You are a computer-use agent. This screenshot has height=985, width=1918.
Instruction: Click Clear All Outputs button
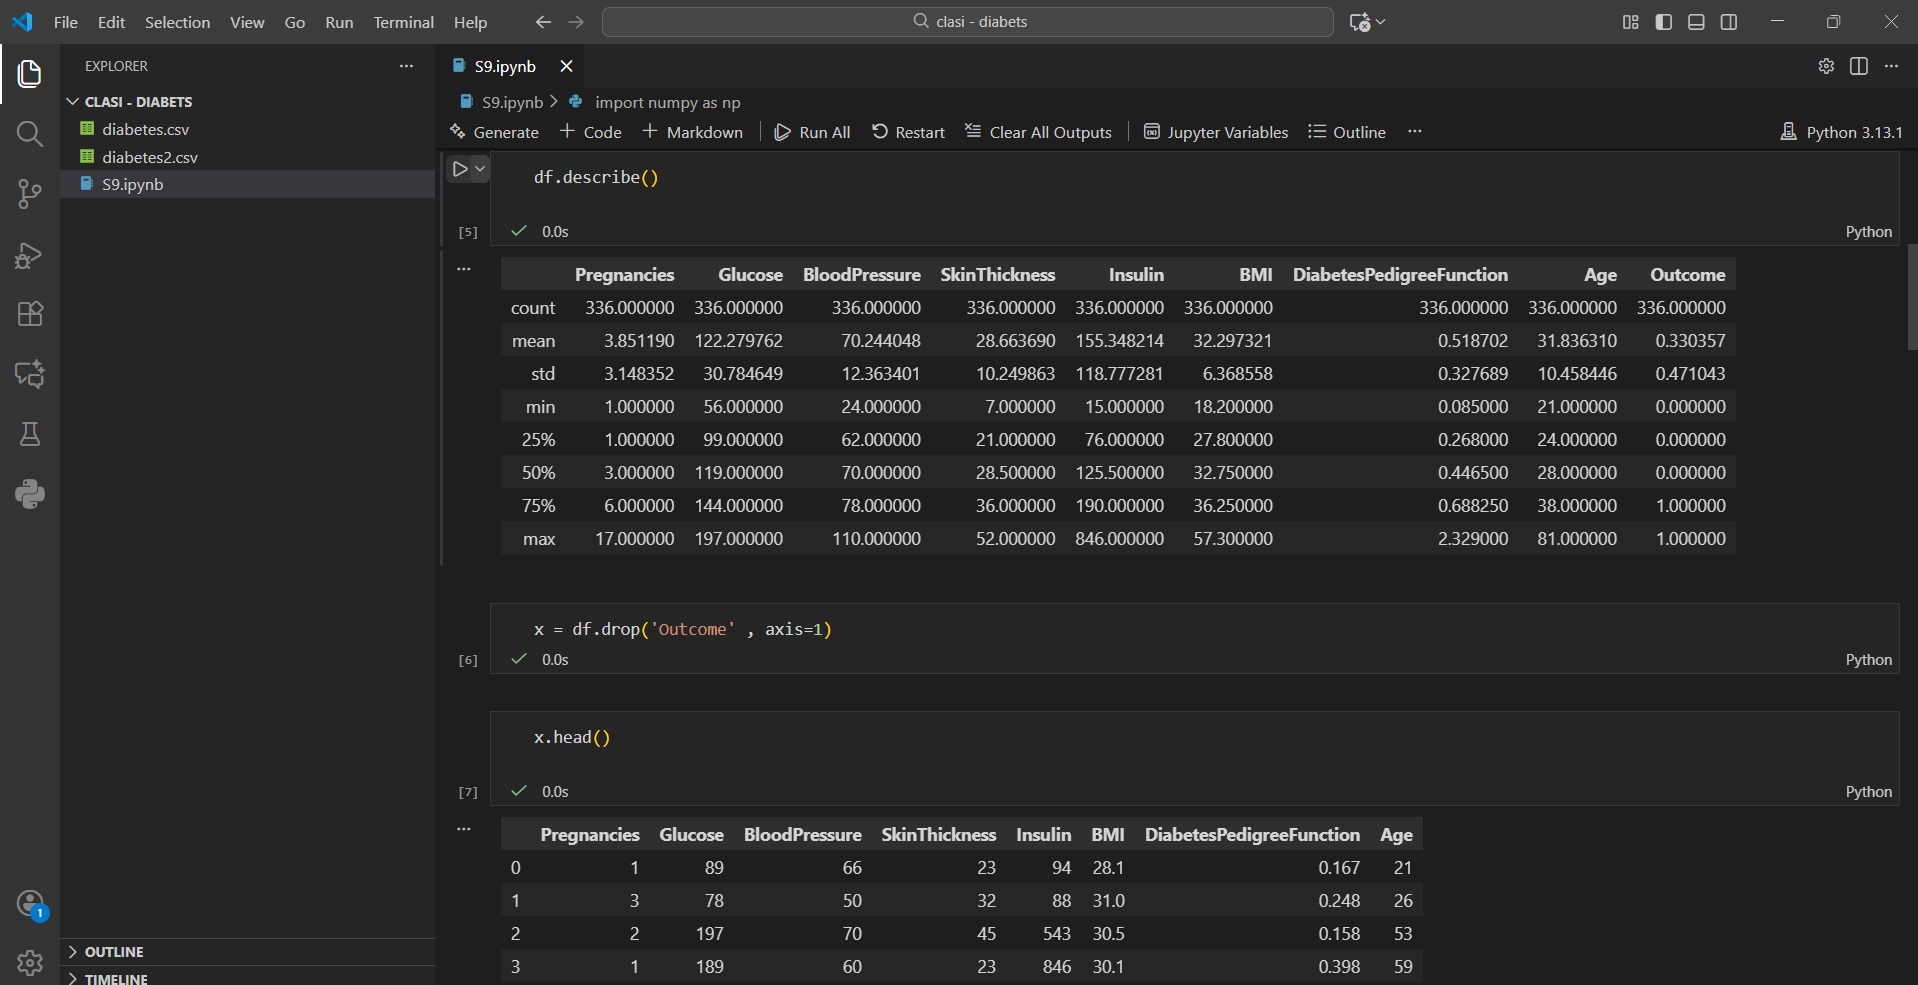[1038, 132]
